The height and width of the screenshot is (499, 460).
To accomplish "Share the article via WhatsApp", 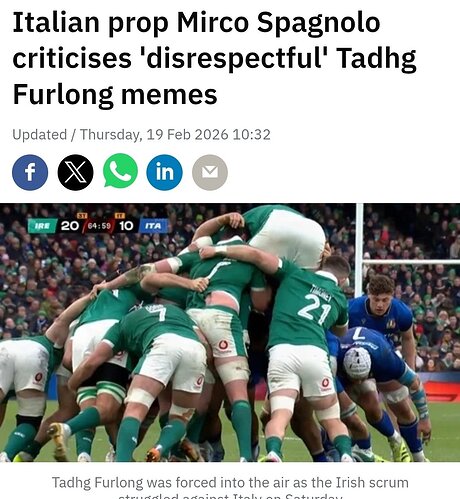I will pyautogui.click(x=120, y=171).
